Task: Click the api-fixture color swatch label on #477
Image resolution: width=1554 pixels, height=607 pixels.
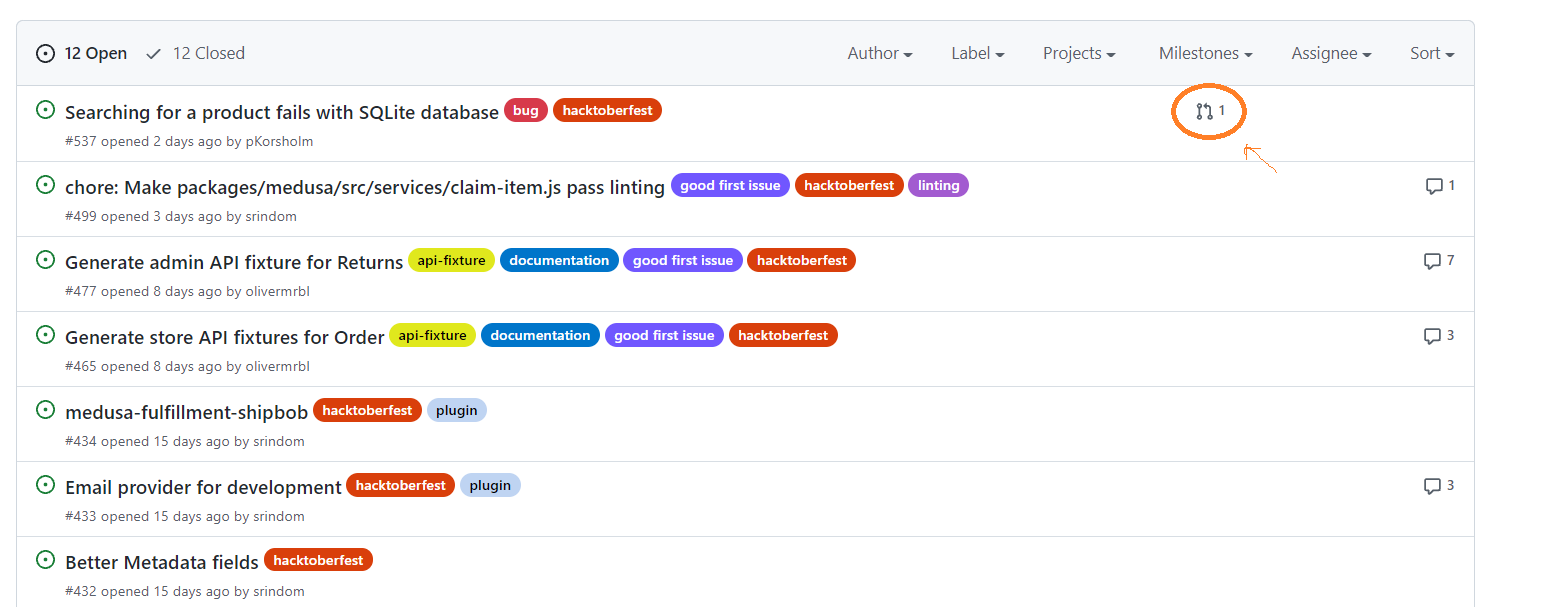Action: point(451,260)
